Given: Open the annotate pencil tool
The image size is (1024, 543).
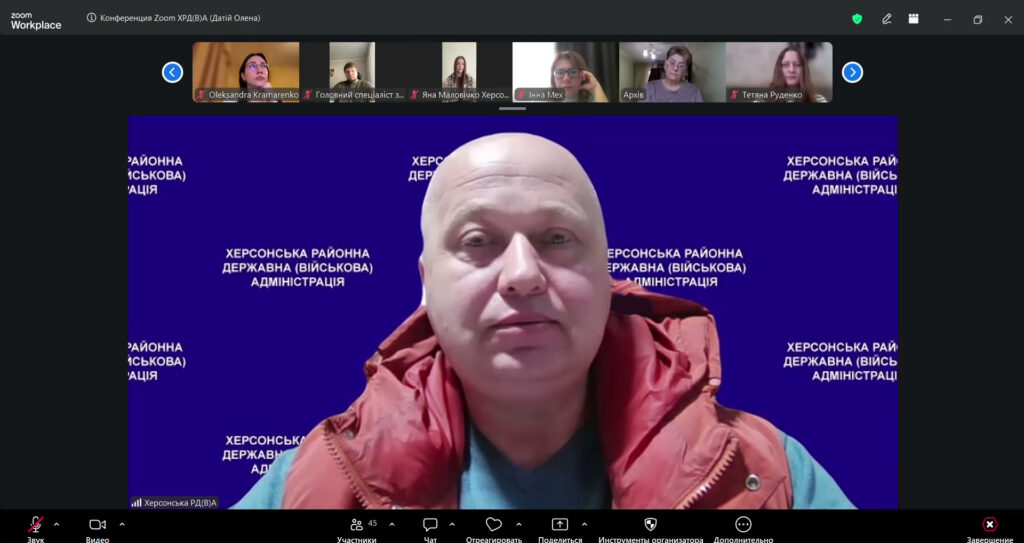Looking at the screenshot, I should [x=886, y=19].
